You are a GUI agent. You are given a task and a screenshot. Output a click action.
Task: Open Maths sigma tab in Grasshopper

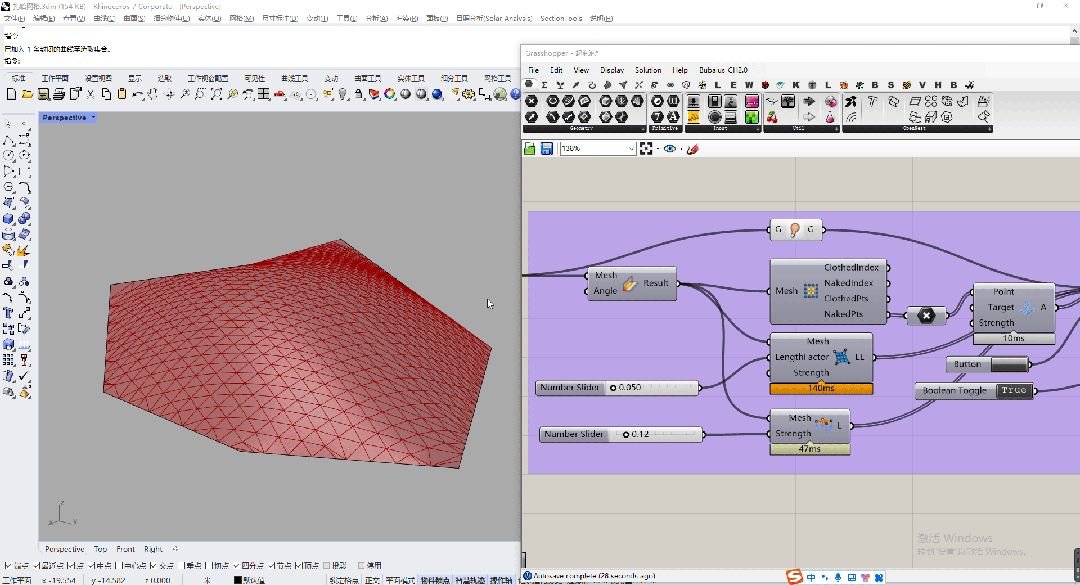pyautogui.click(x=544, y=85)
